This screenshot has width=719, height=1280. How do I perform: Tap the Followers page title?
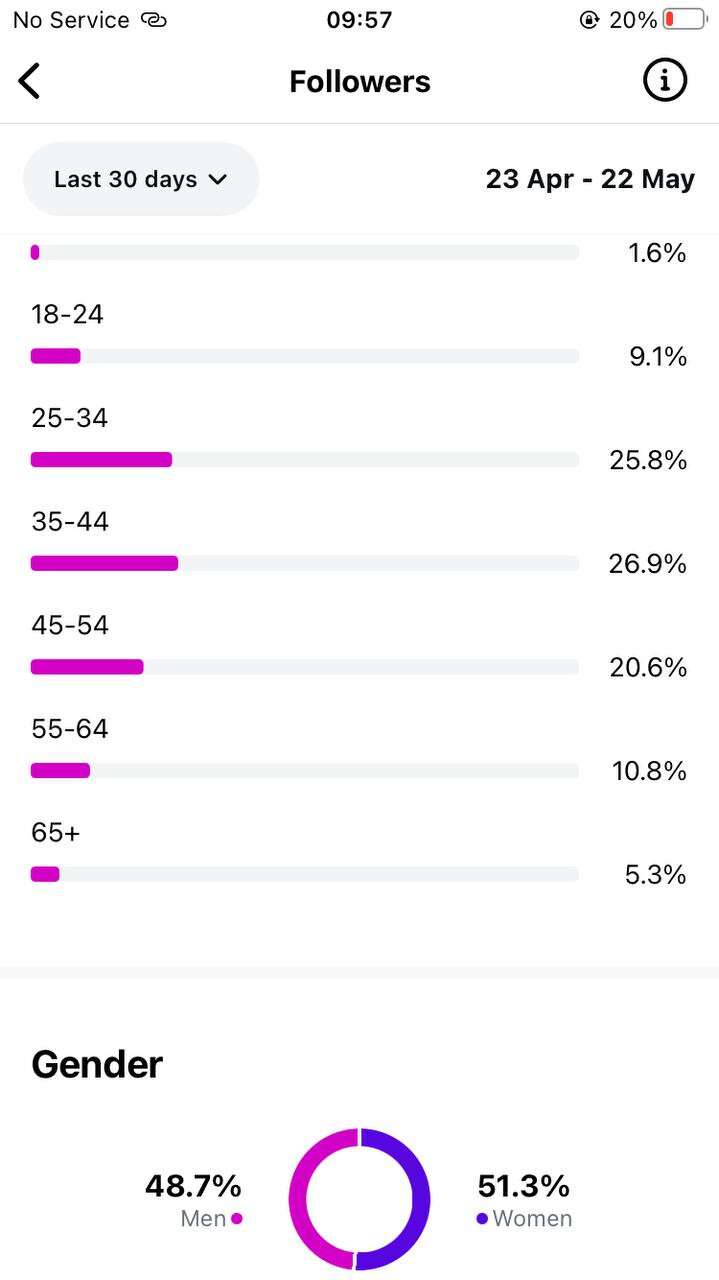[x=360, y=81]
